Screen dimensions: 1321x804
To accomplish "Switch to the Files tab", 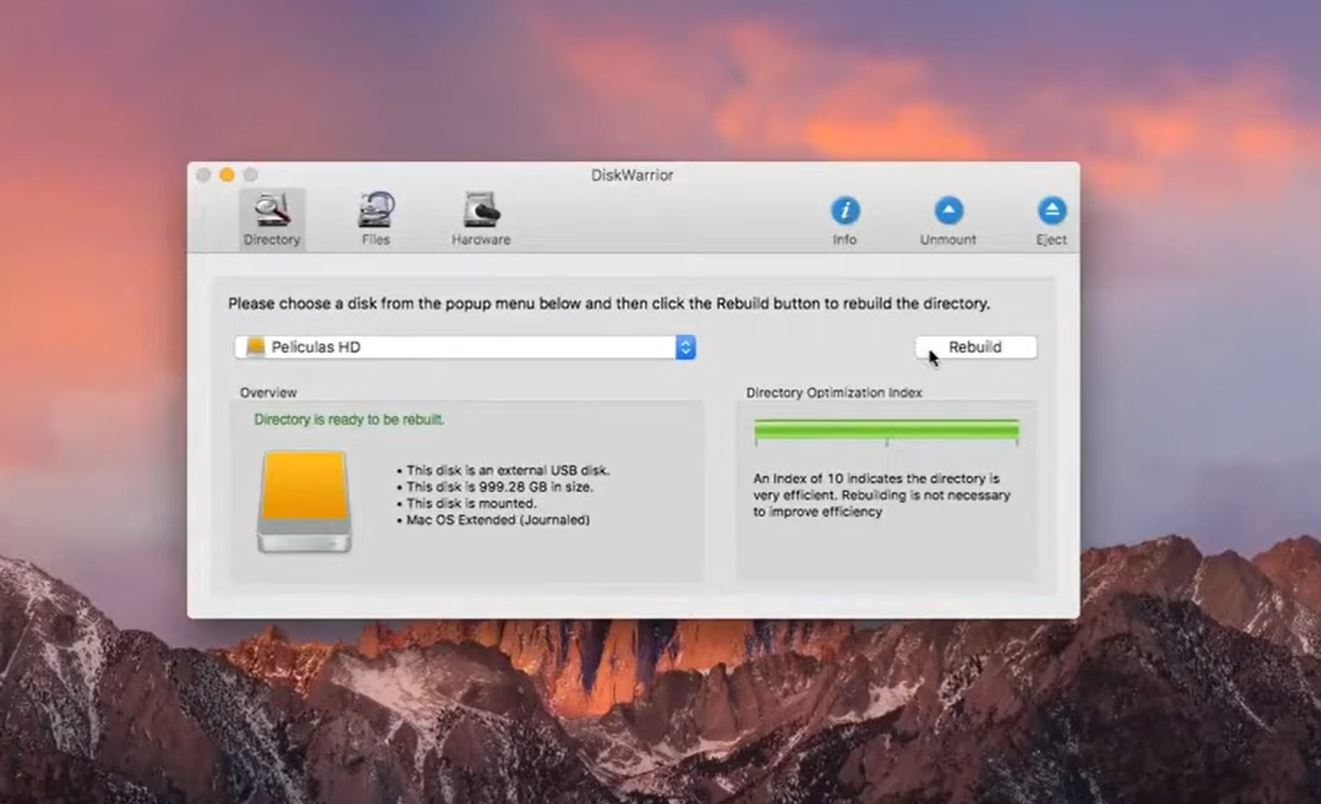I will [x=376, y=219].
